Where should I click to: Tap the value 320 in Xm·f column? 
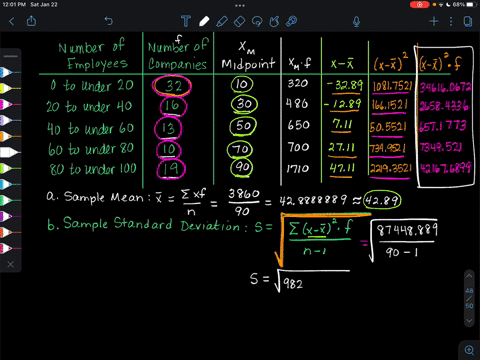click(298, 83)
